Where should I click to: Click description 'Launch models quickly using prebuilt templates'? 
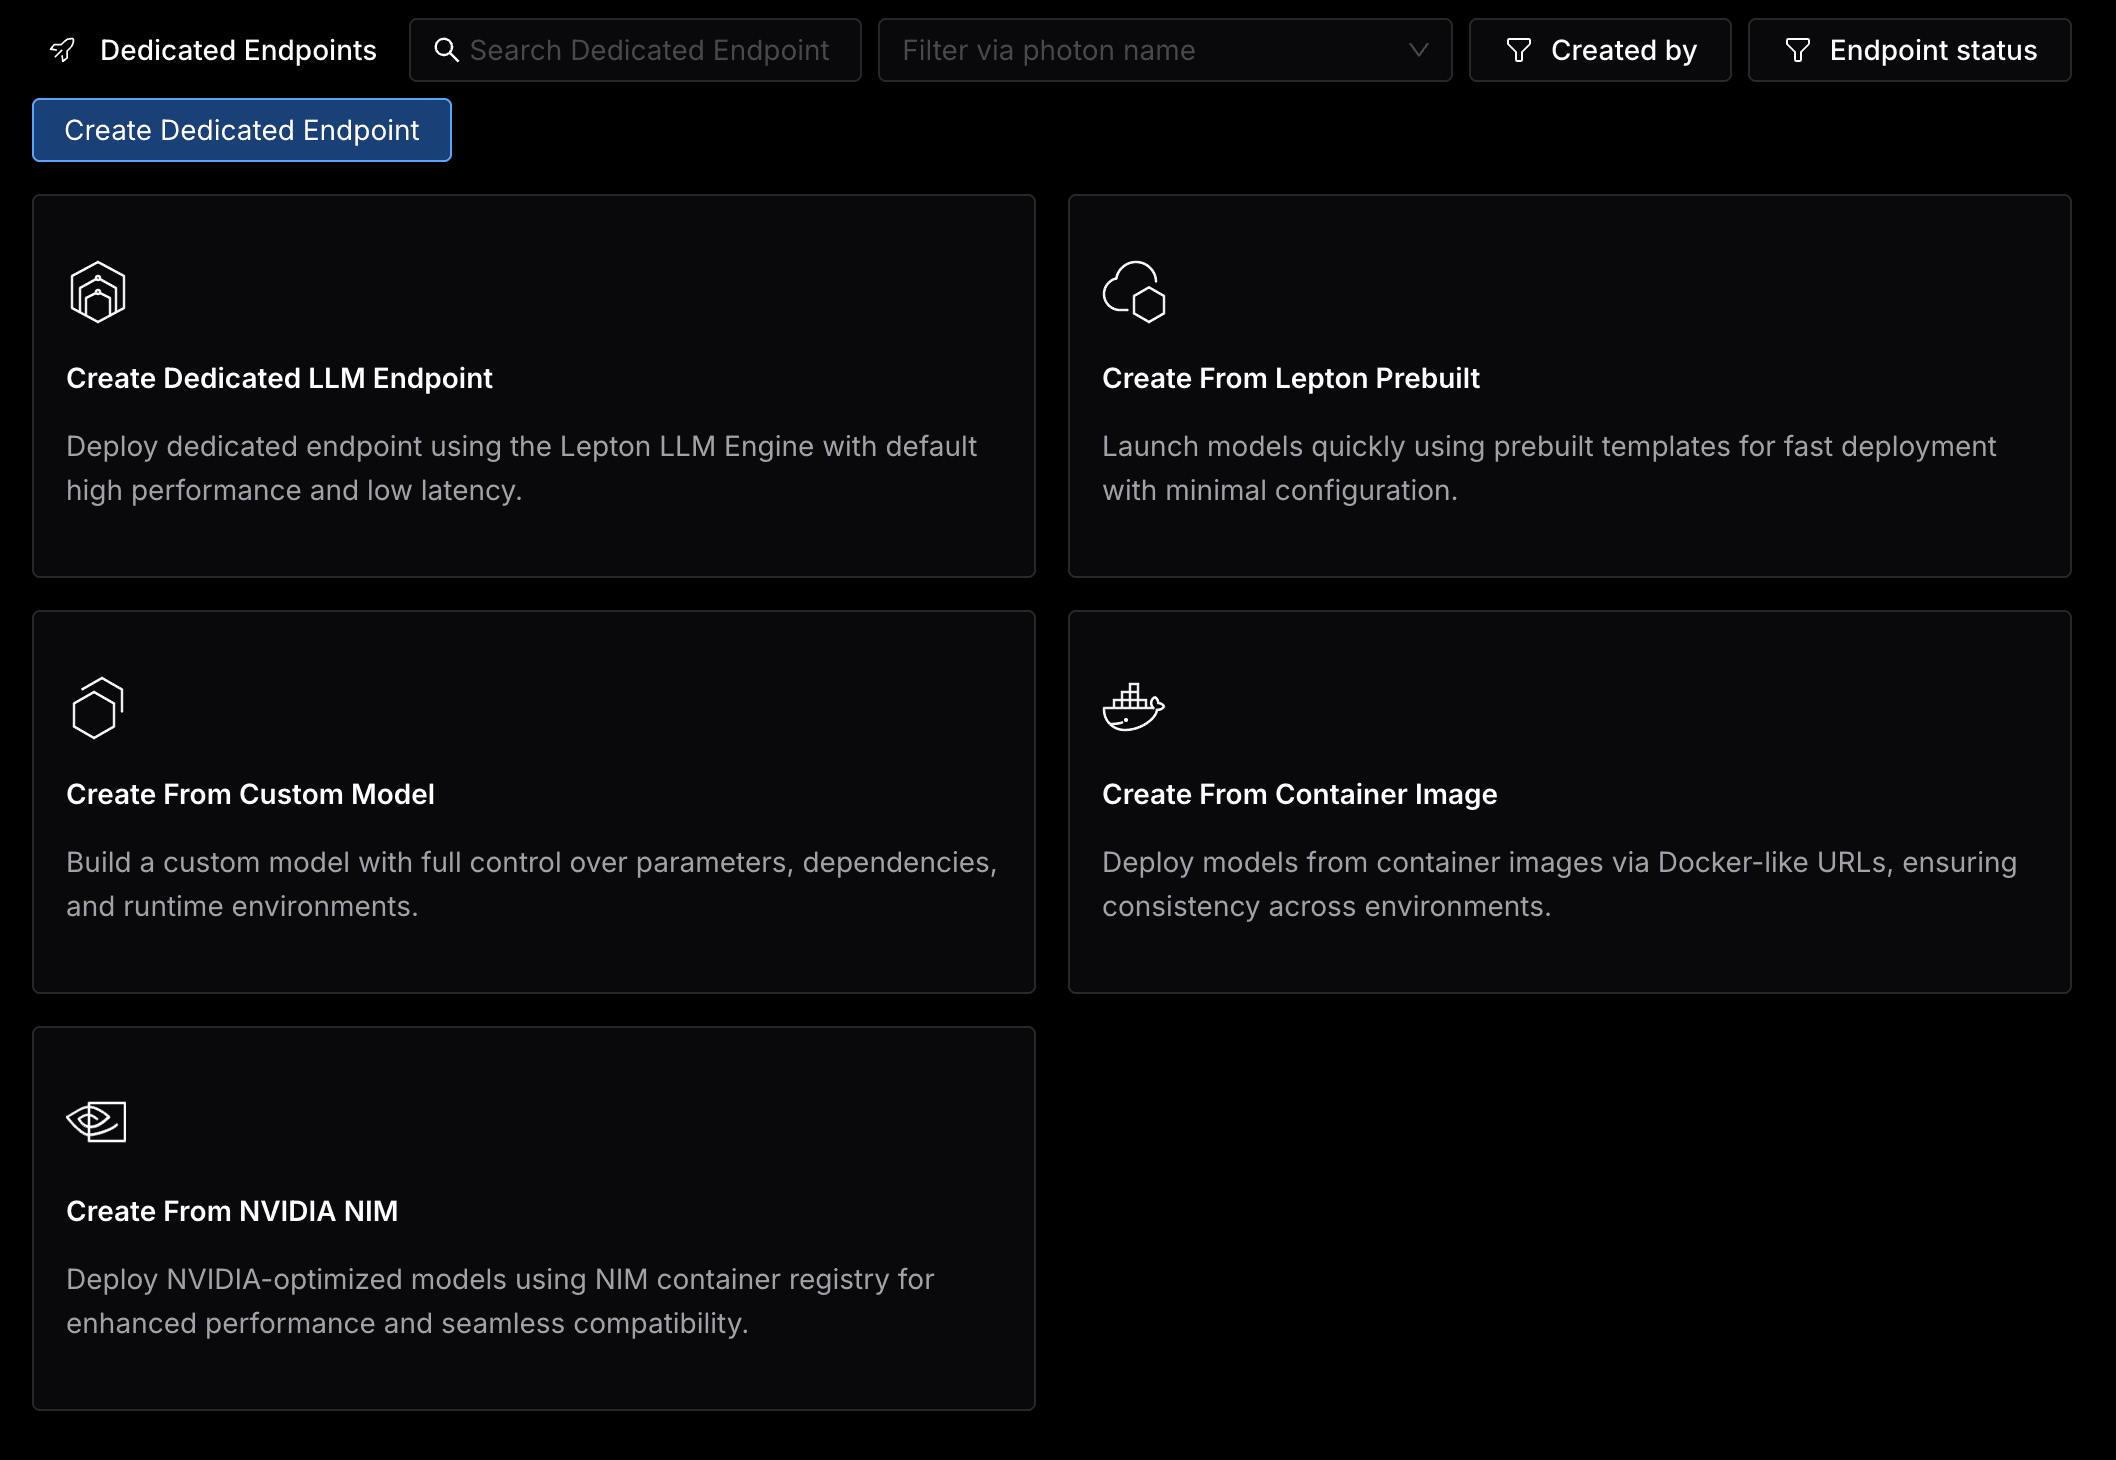pos(1549,468)
